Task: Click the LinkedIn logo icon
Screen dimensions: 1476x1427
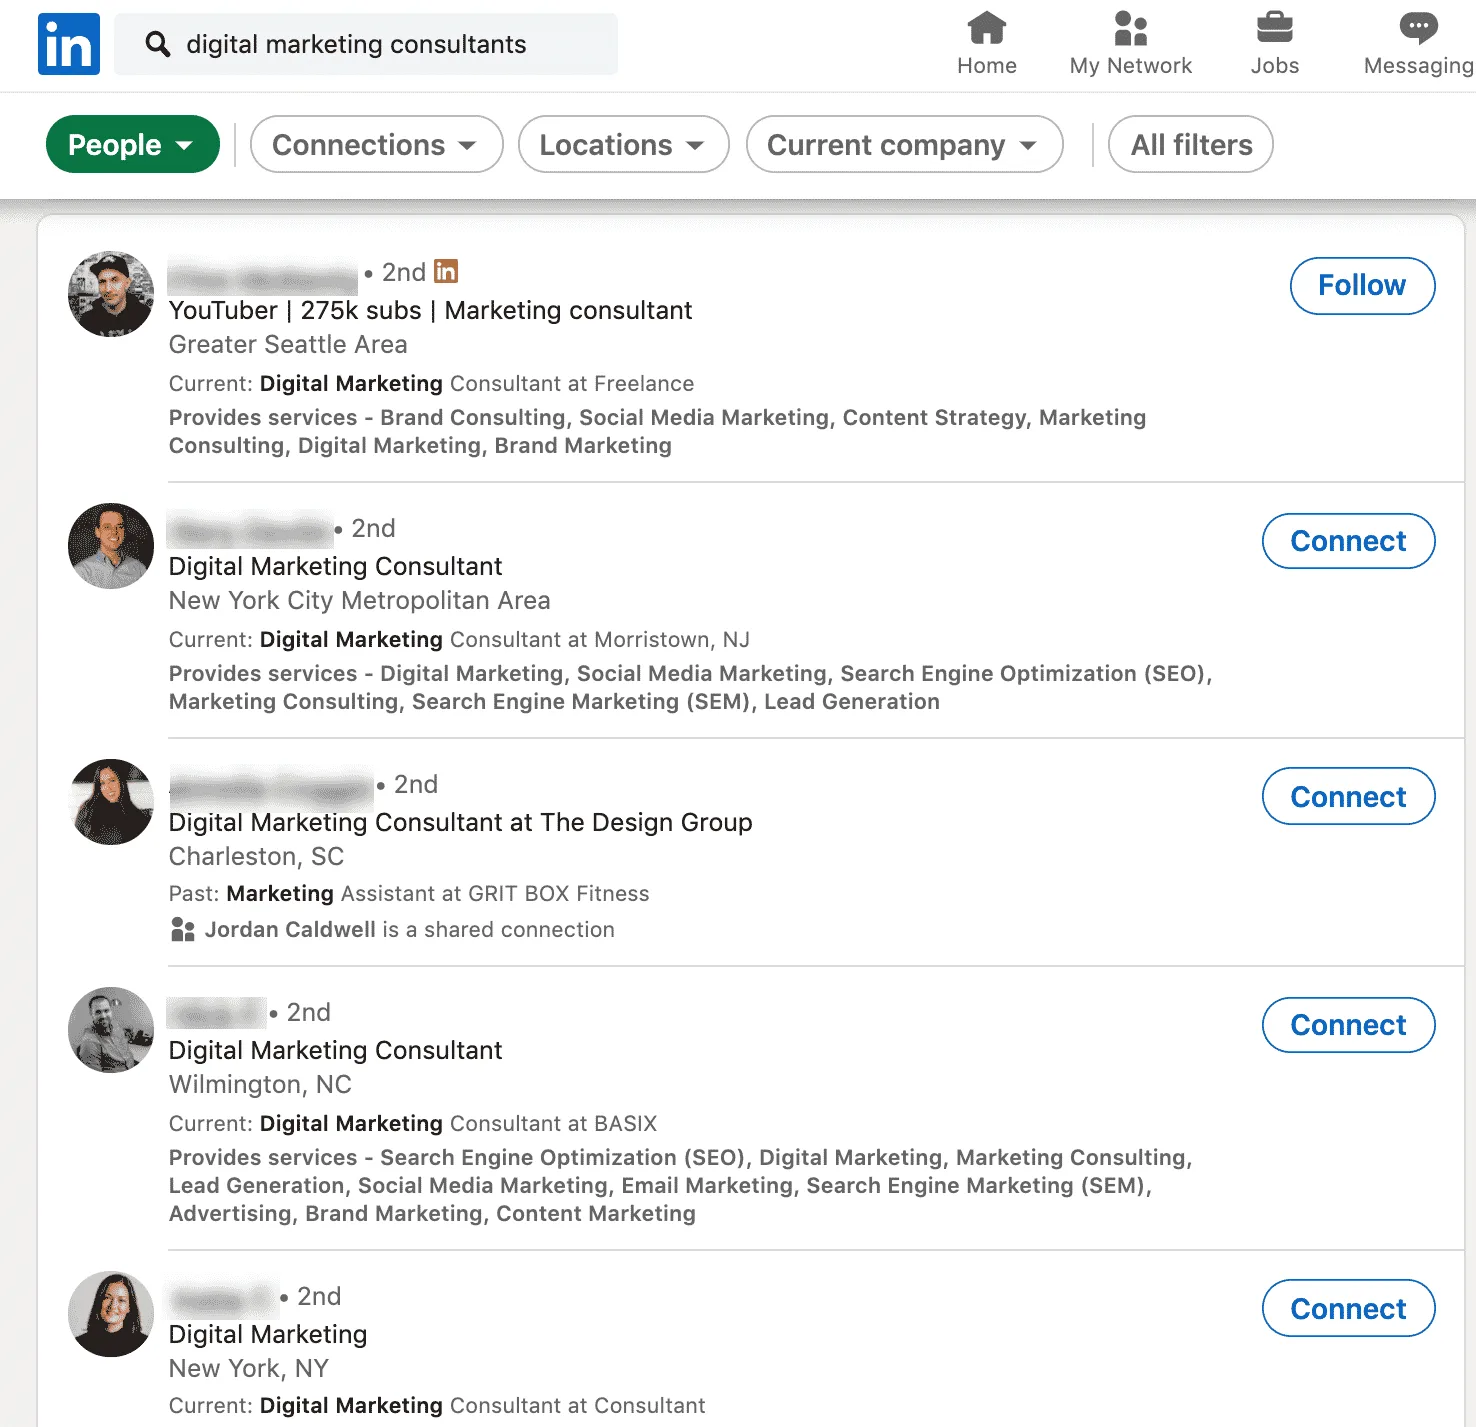Action: [x=69, y=44]
